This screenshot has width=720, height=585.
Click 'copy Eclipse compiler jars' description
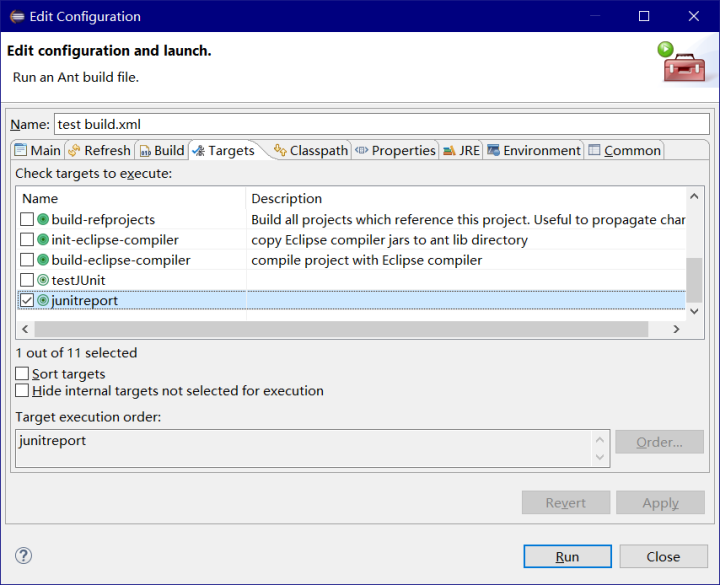click(389, 240)
